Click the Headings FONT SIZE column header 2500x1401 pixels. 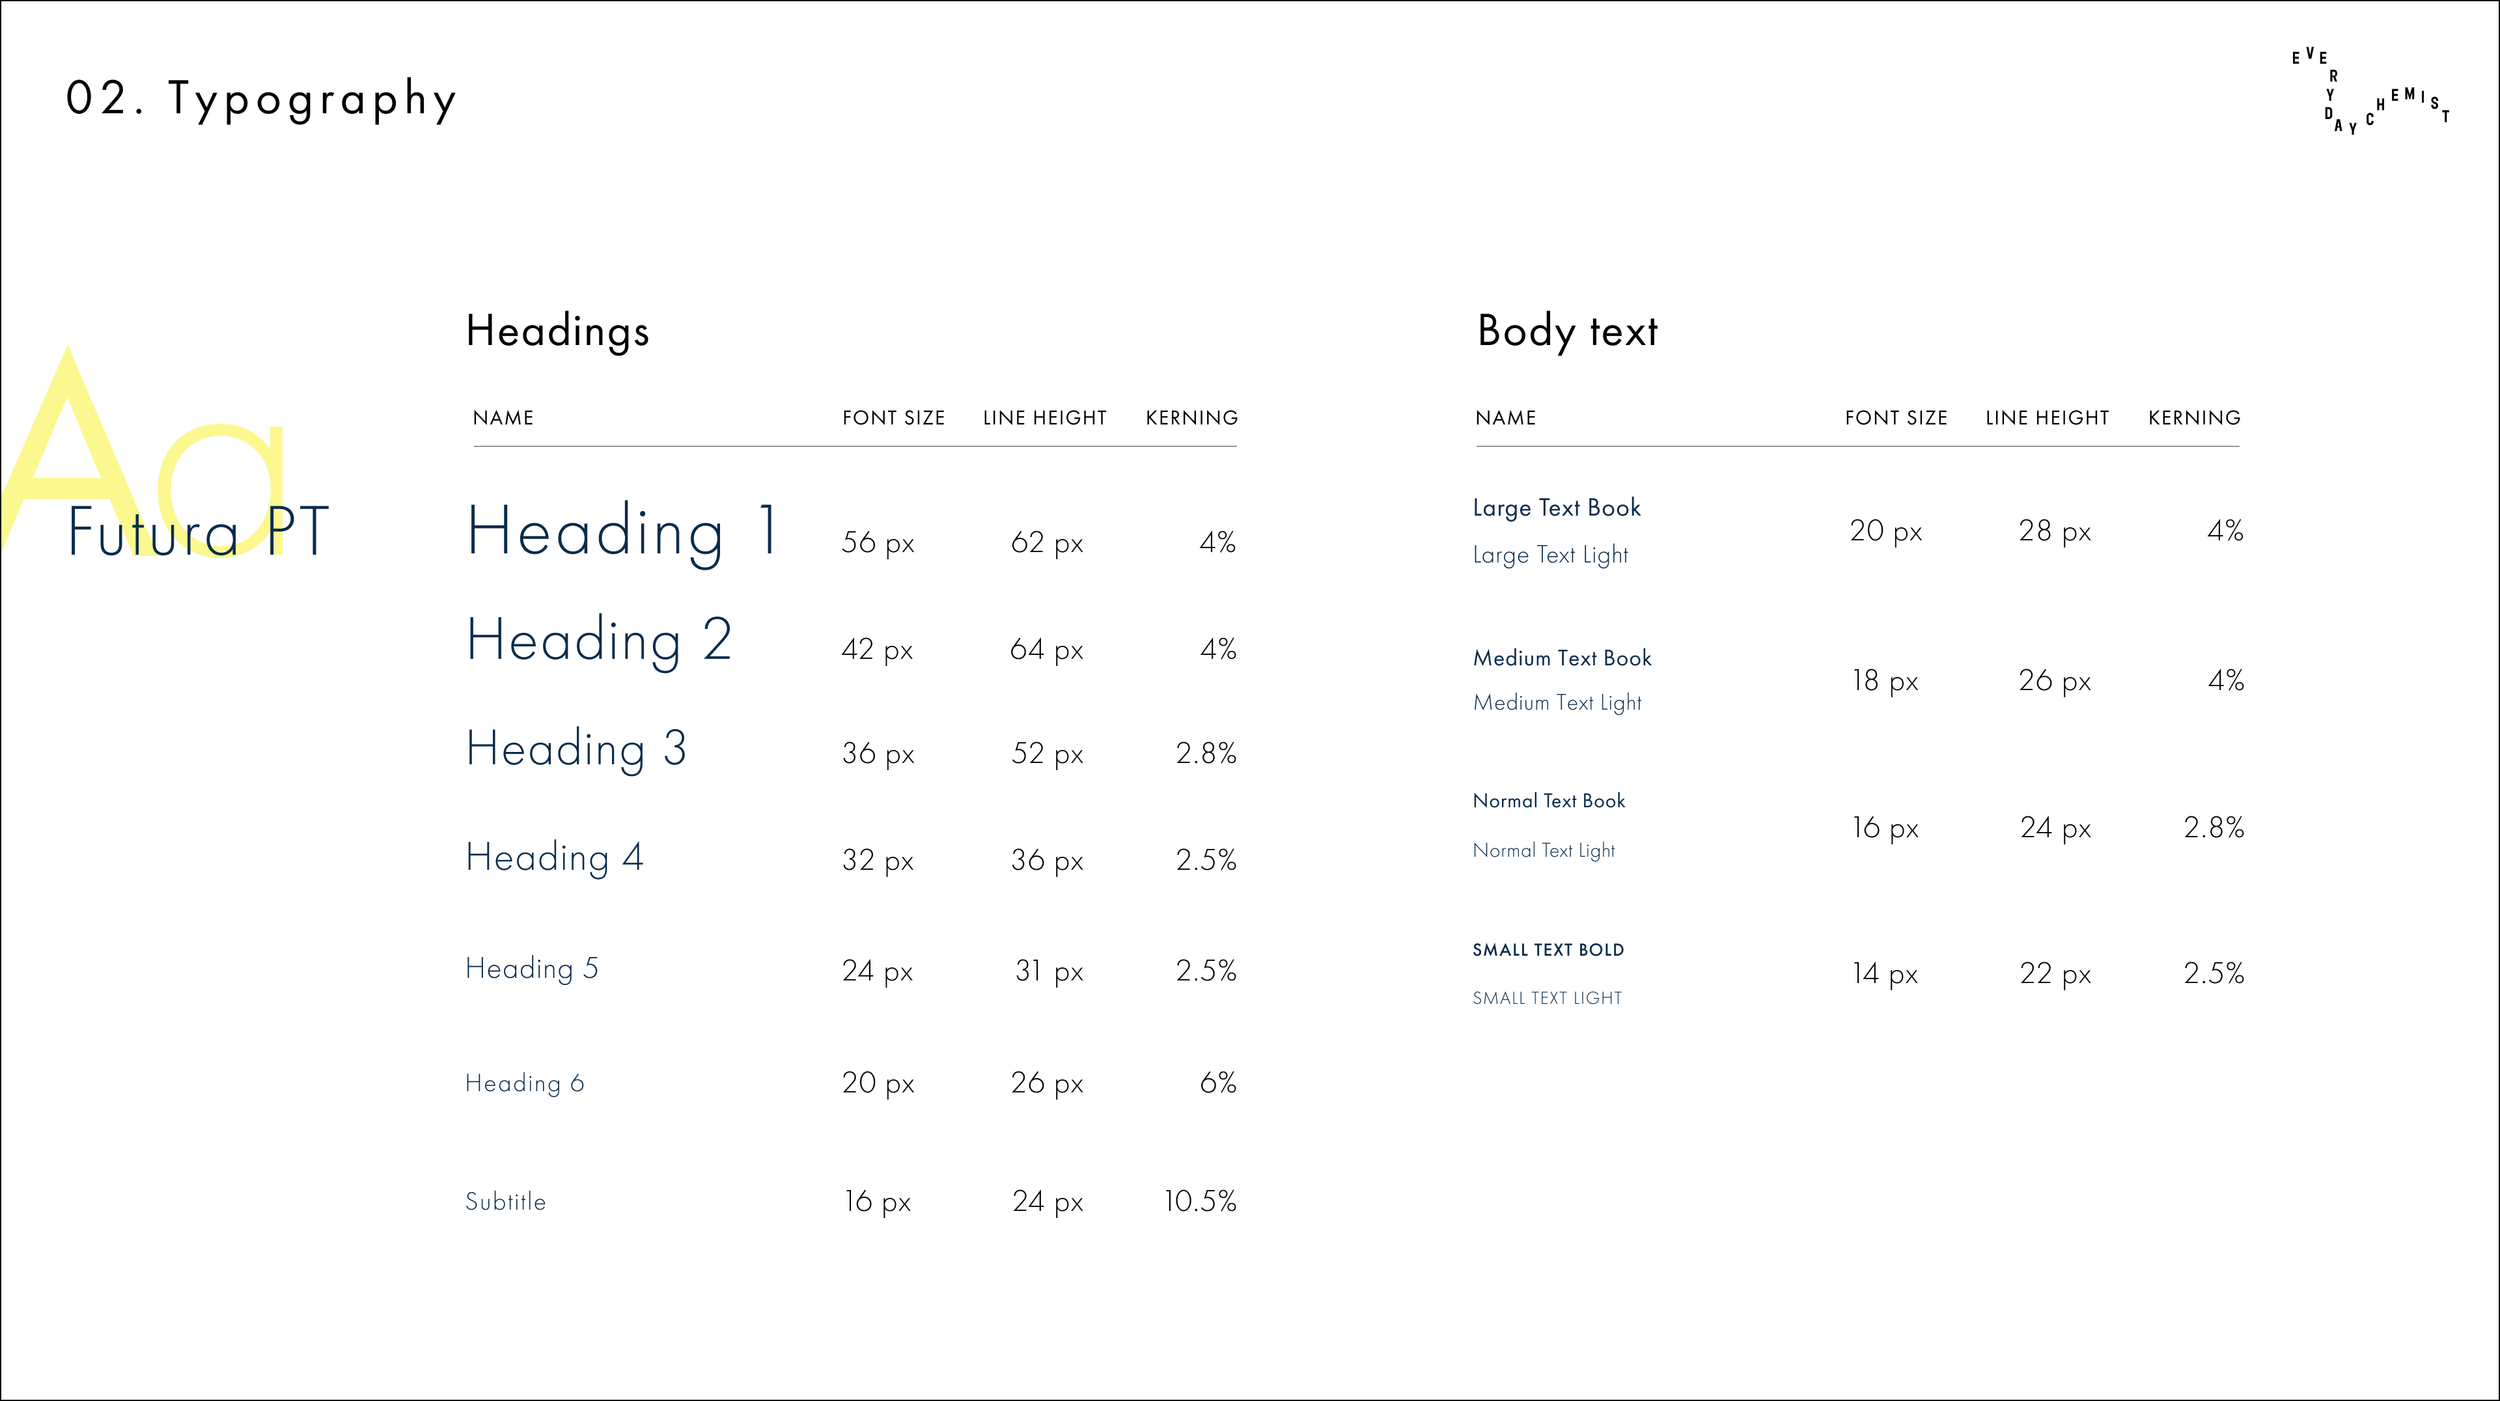pos(893,418)
